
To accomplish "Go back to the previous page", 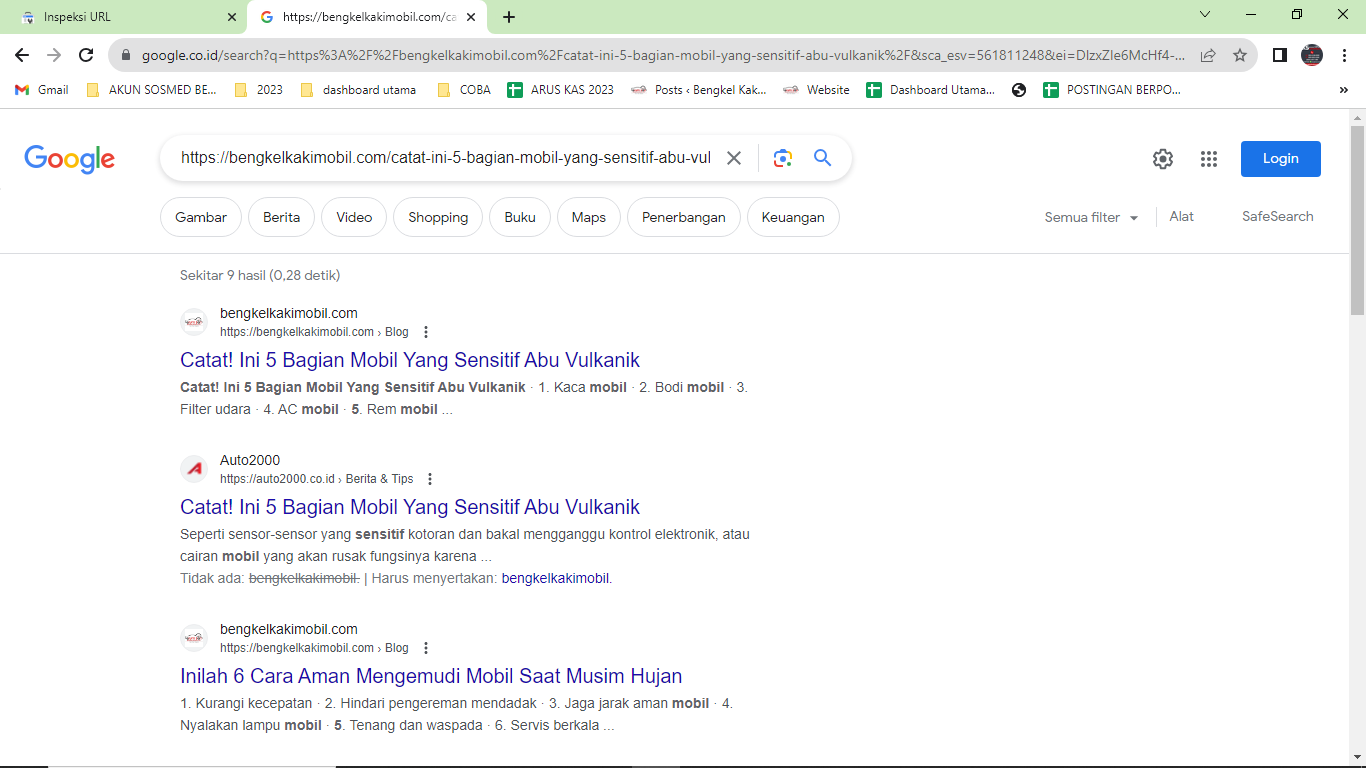I will 22,55.
